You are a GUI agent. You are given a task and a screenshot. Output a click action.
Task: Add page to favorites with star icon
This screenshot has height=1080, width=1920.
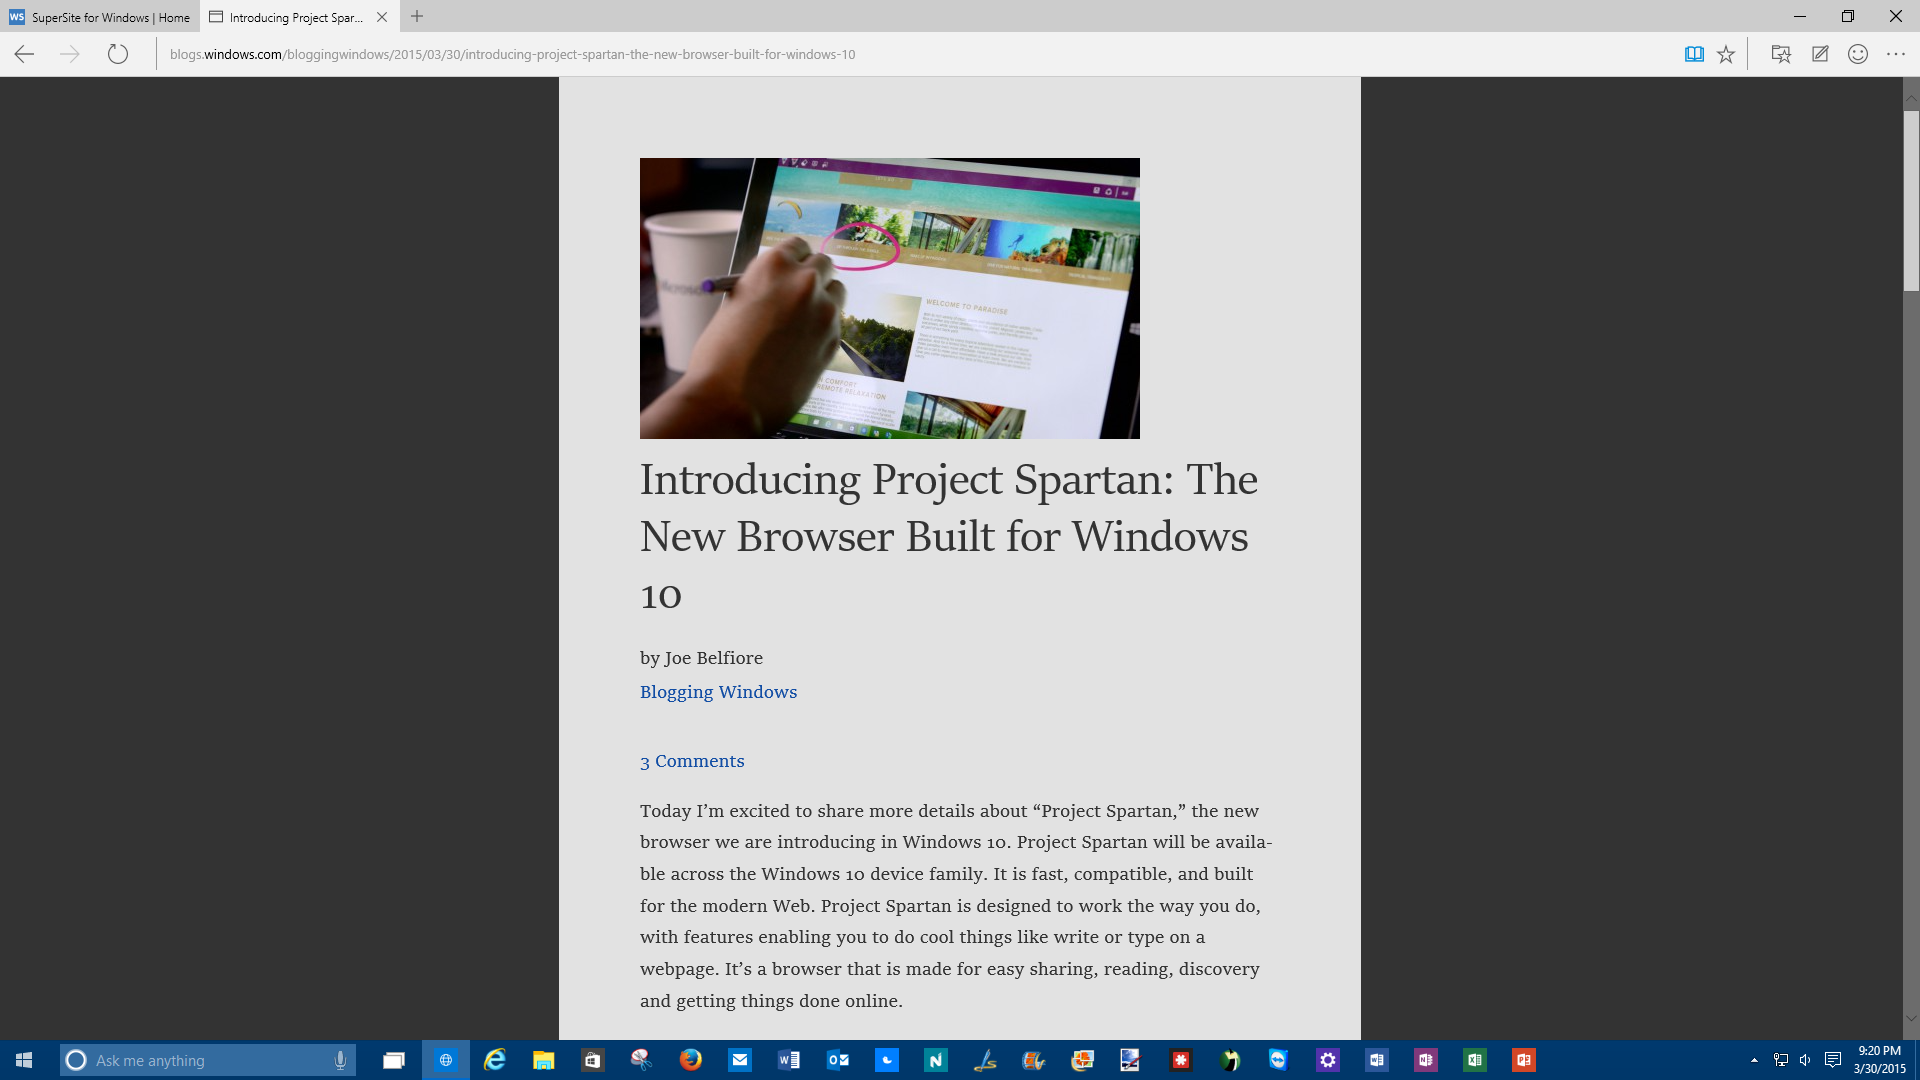pos(1726,54)
